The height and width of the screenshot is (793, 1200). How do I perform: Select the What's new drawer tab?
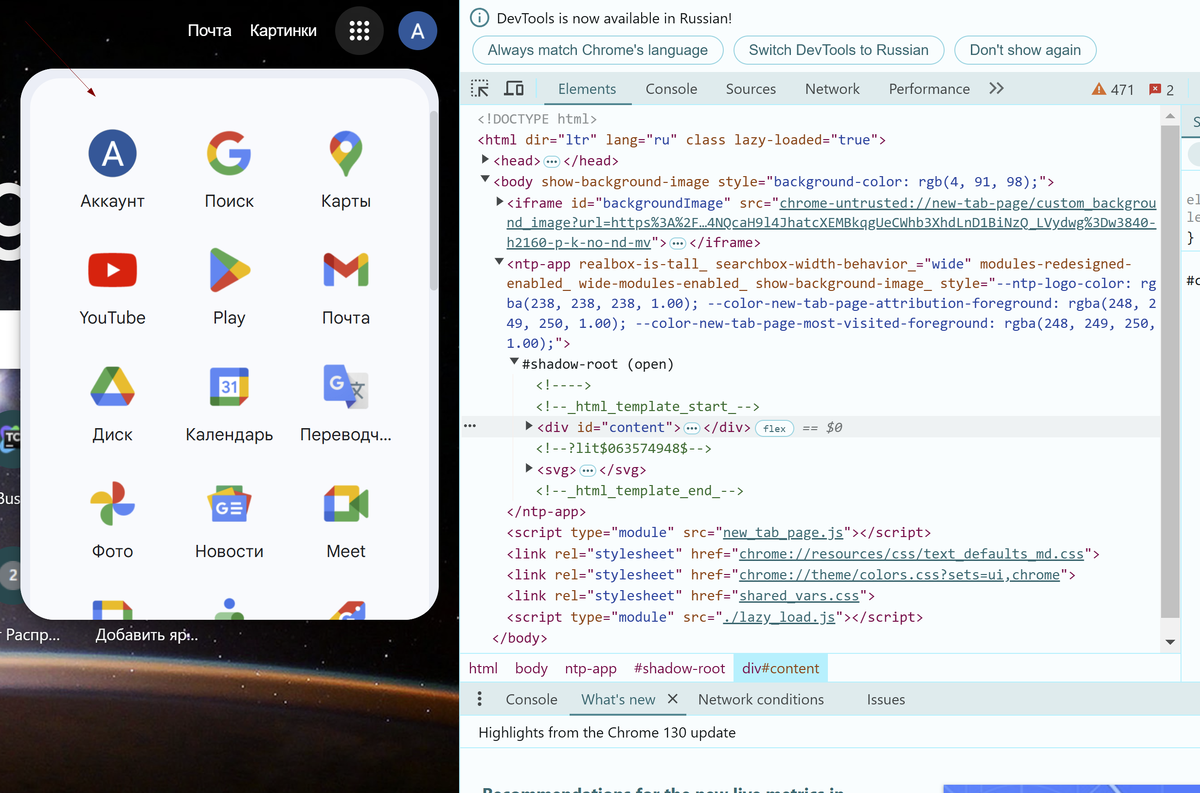[x=618, y=699]
